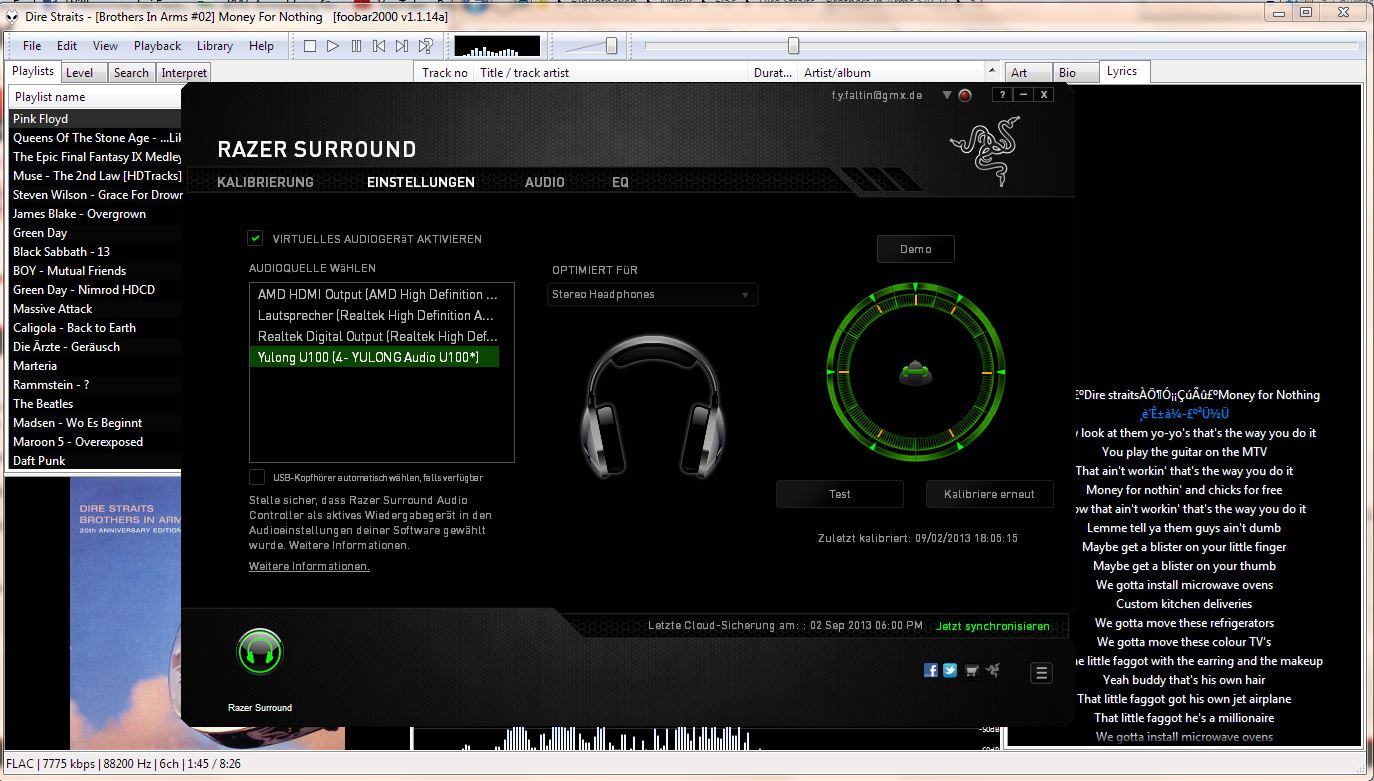The width and height of the screenshot is (1374, 781).
Task: Click the listener icon in surround circle
Action: [915, 373]
